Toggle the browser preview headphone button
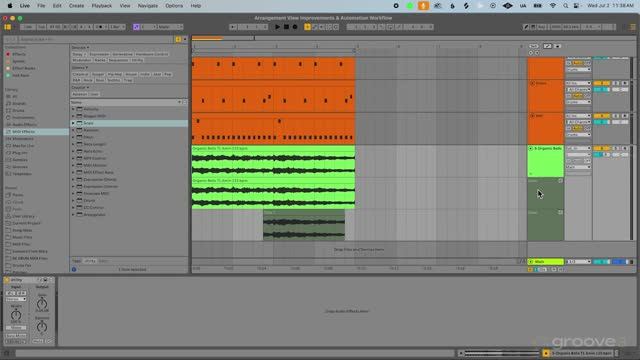The height and width of the screenshot is (360, 640). [x=74, y=269]
